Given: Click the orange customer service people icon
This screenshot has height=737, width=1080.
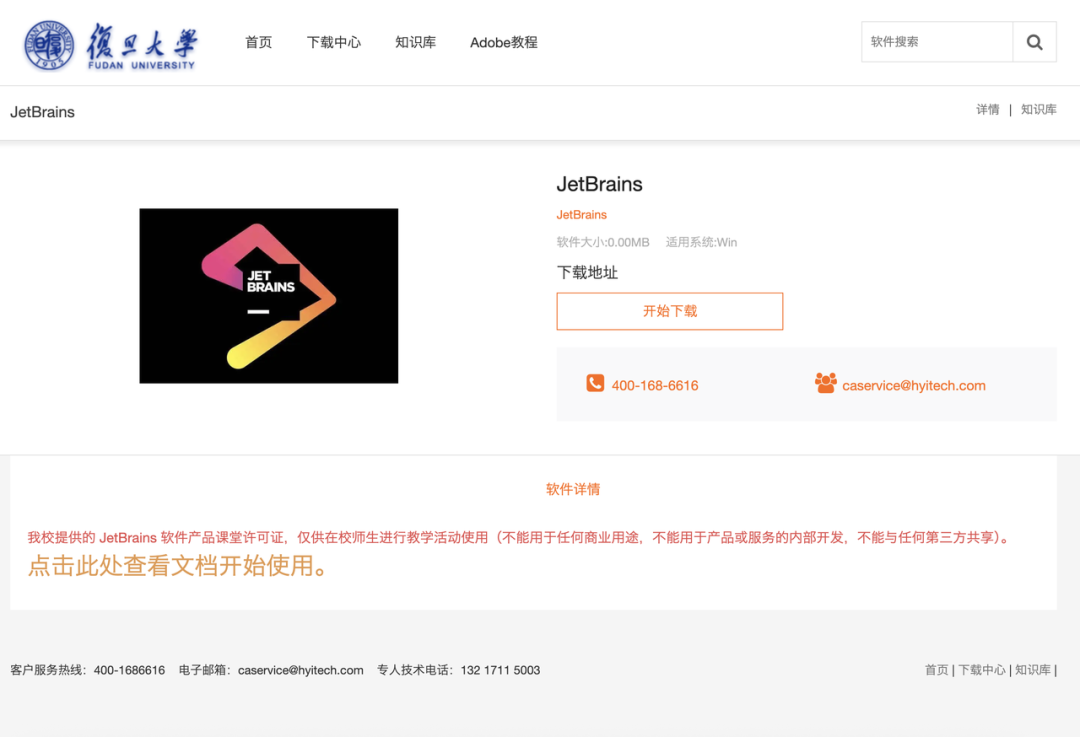Looking at the screenshot, I should pos(825,383).
